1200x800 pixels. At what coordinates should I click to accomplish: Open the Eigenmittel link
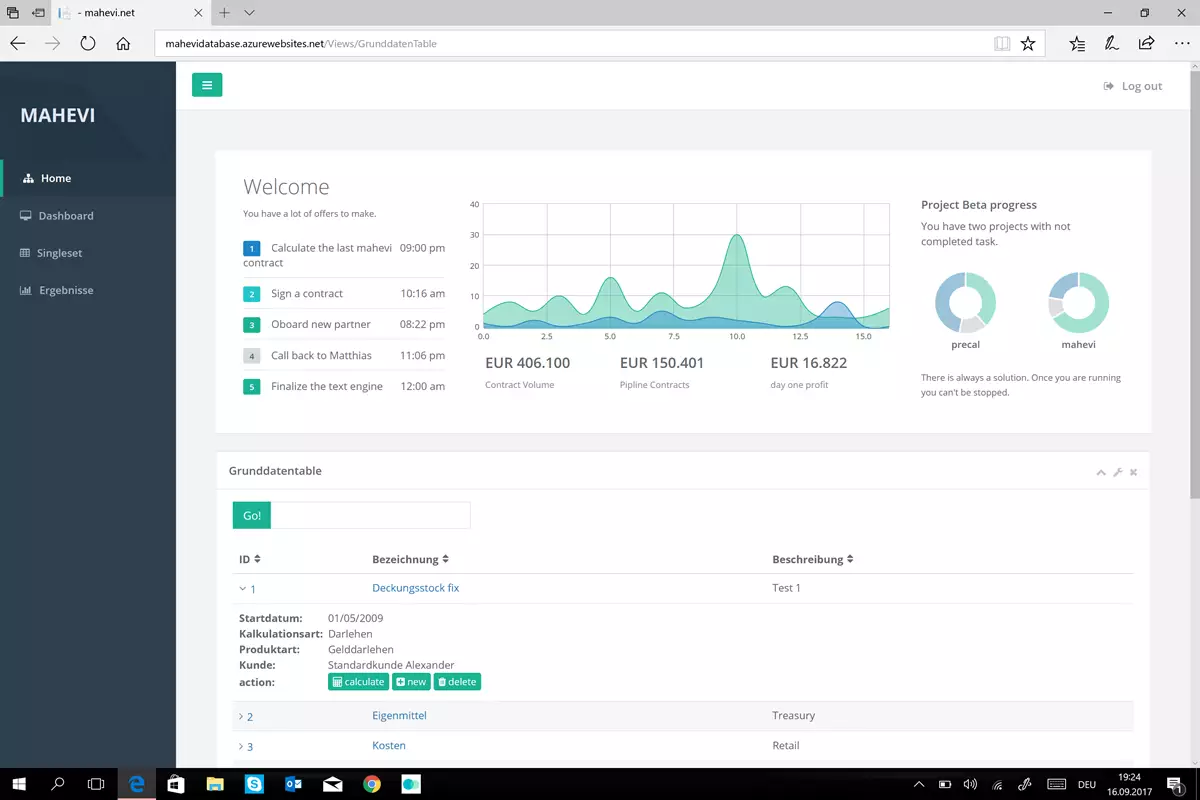pos(399,716)
